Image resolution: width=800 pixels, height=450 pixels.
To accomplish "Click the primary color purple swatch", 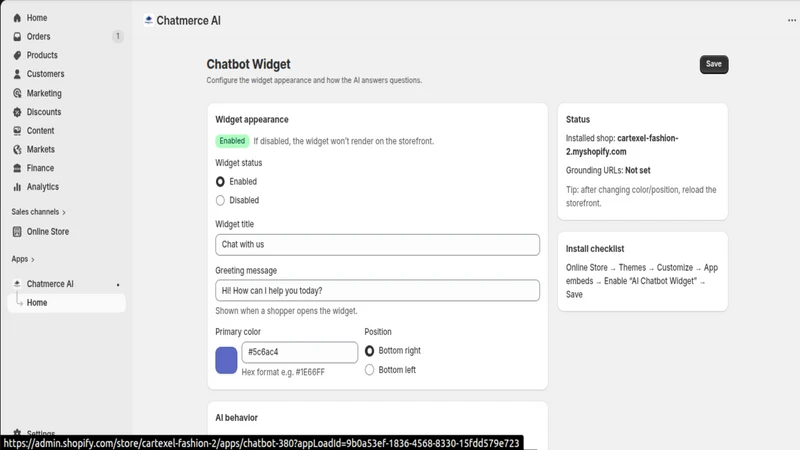I will 226,360.
